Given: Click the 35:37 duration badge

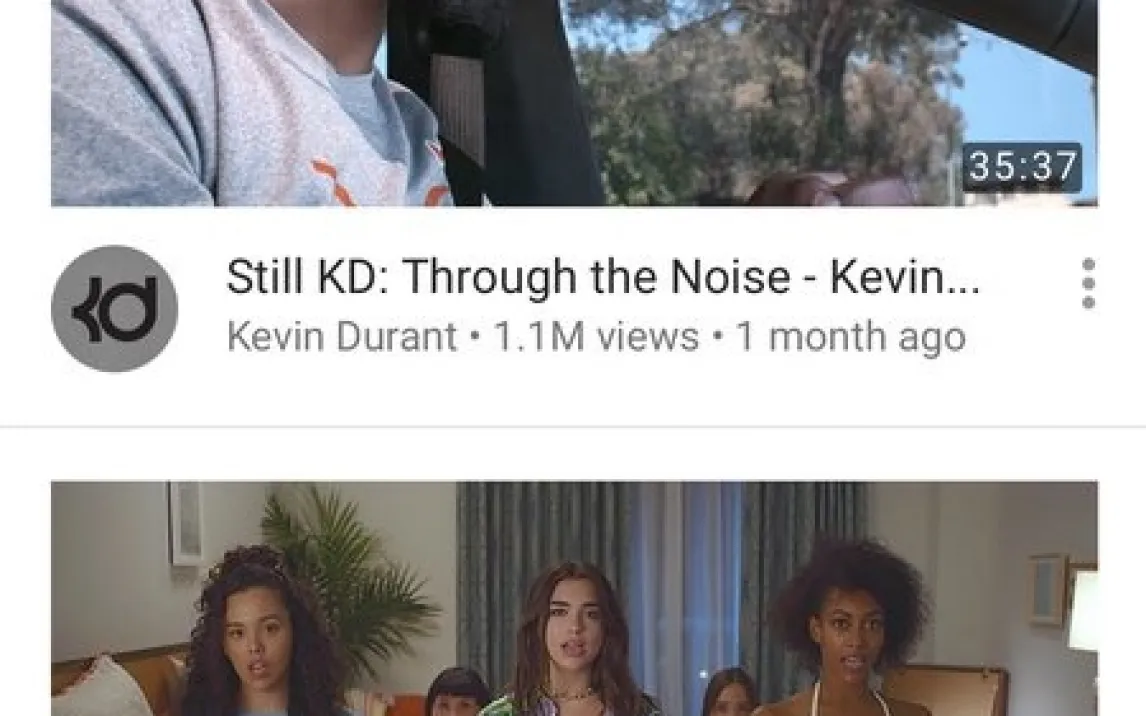Looking at the screenshot, I should [1022, 167].
